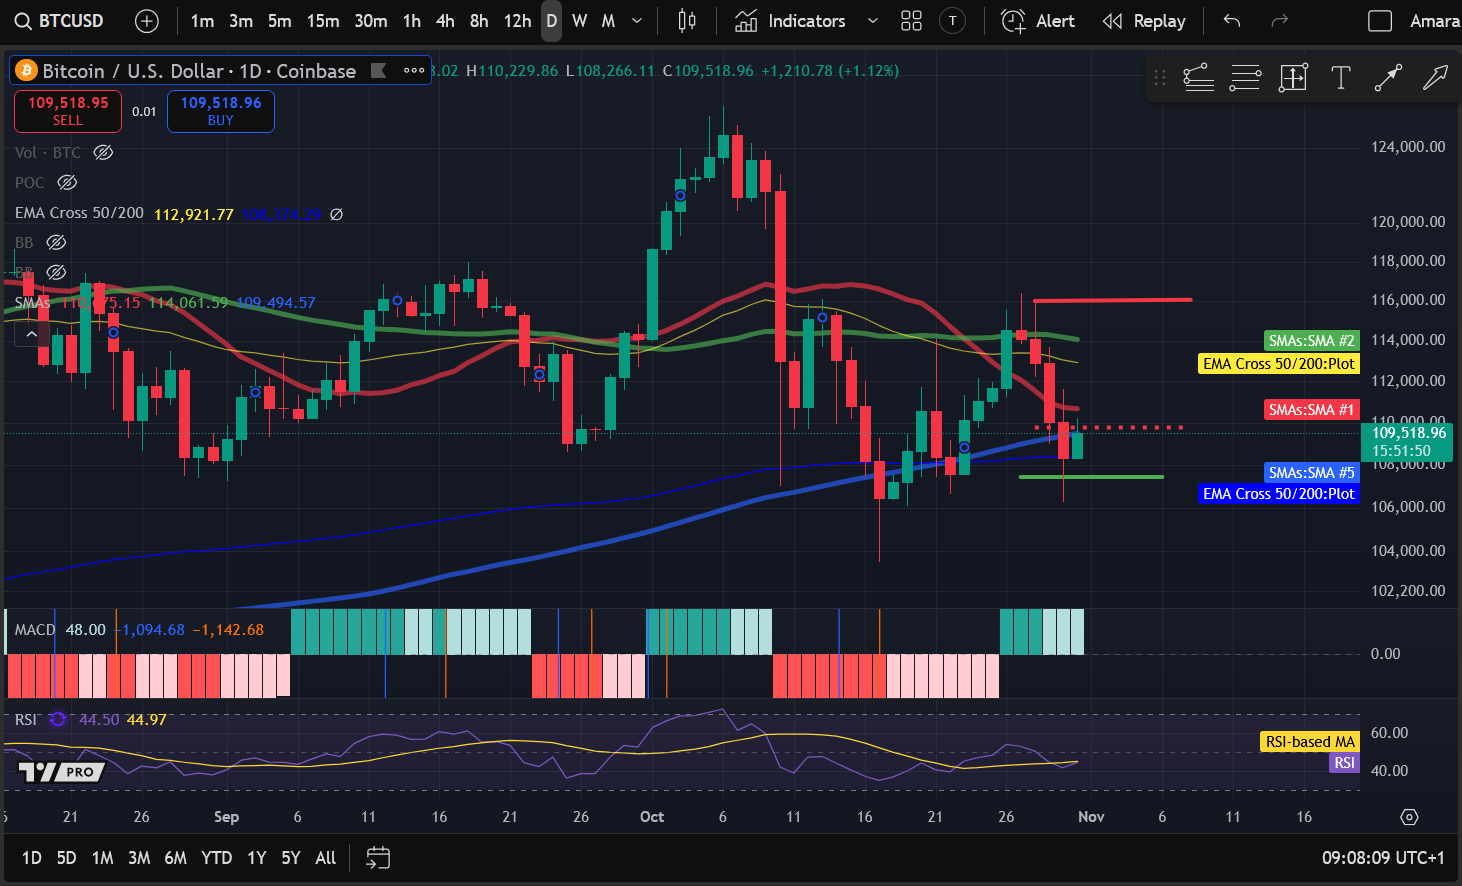The image size is (1462, 886).
Task: Create a new Alert
Action: [x=1037, y=20]
